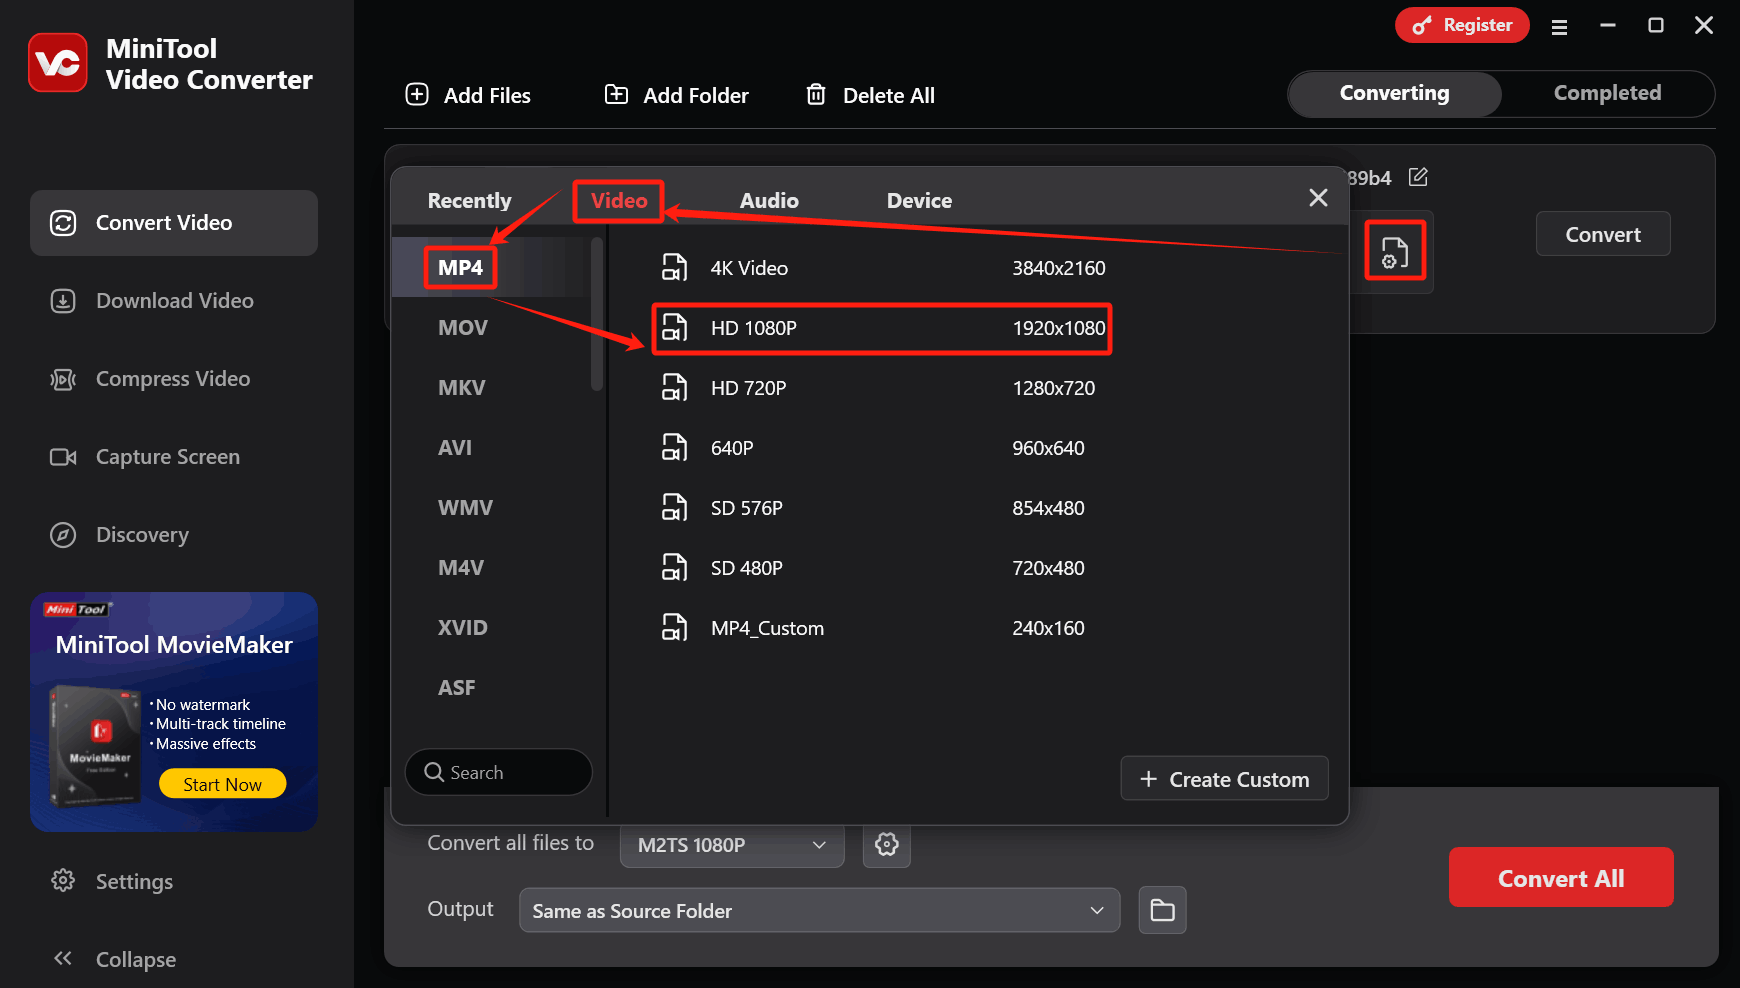
Task: Click the Settings gear icon in sidebar
Action: (x=63, y=881)
